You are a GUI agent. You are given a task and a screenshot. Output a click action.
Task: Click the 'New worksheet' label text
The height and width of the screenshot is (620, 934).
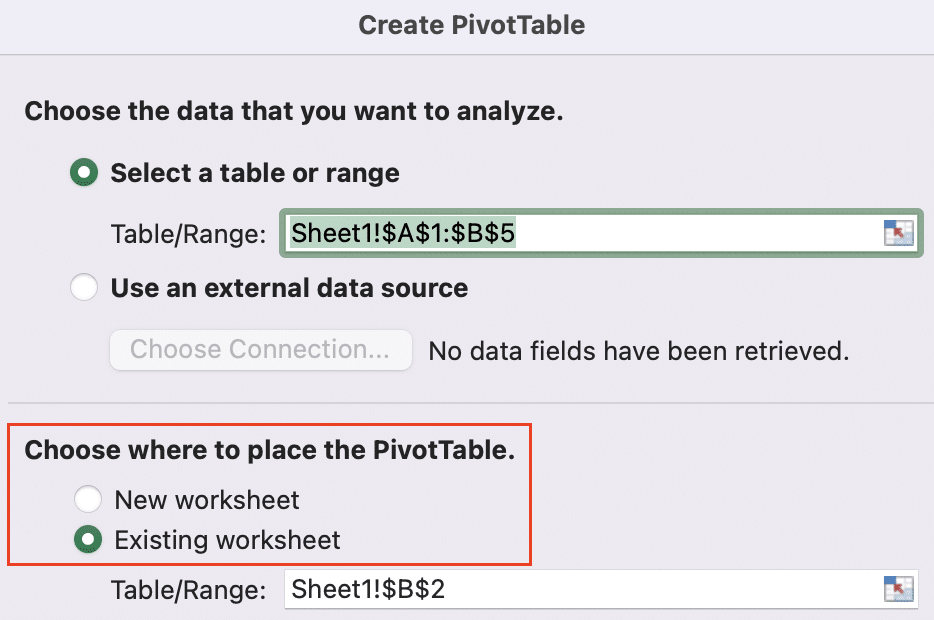pyautogui.click(x=207, y=500)
